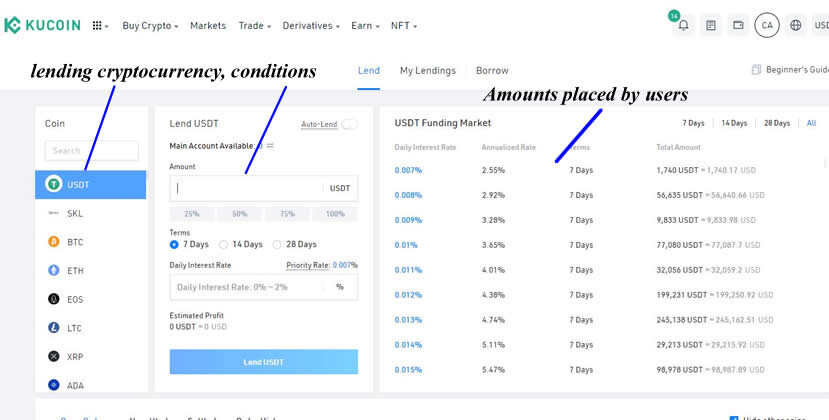Filter funding market by 7 Days

tap(693, 123)
